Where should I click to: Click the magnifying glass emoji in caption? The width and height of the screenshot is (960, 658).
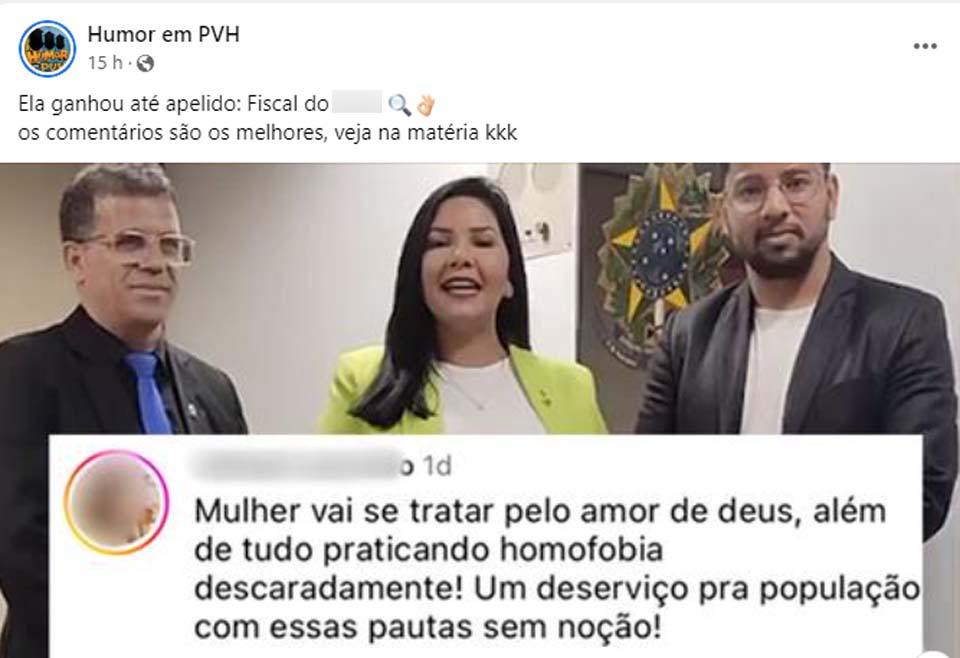pos(400,105)
